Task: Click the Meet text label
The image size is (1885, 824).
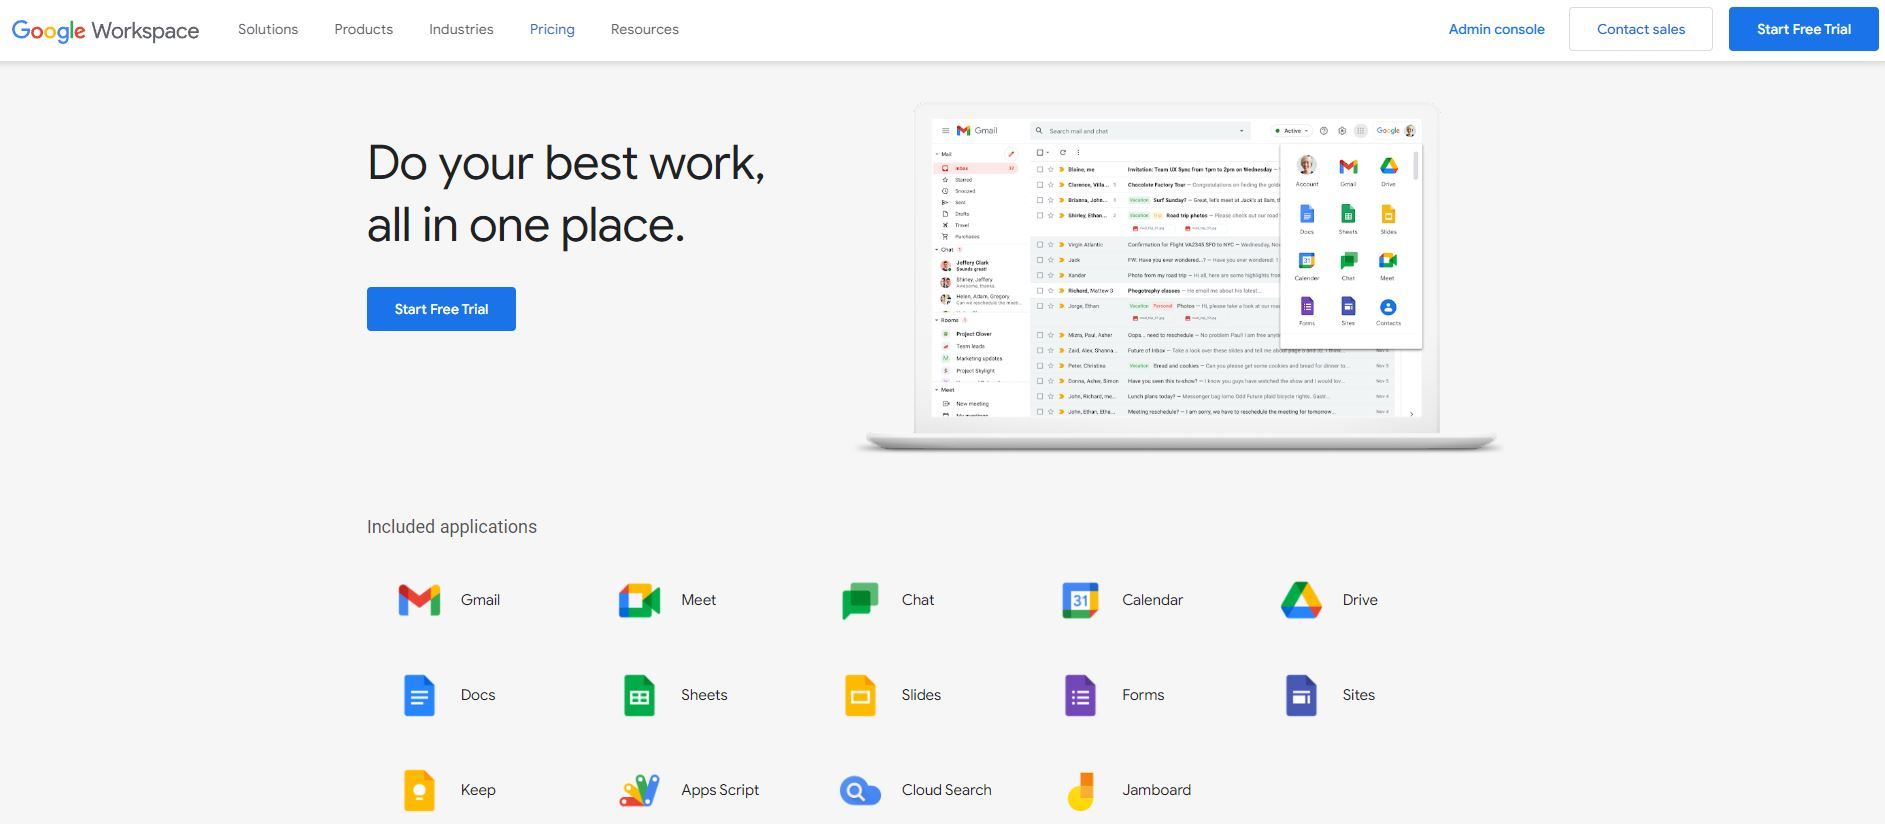Action: (698, 600)
